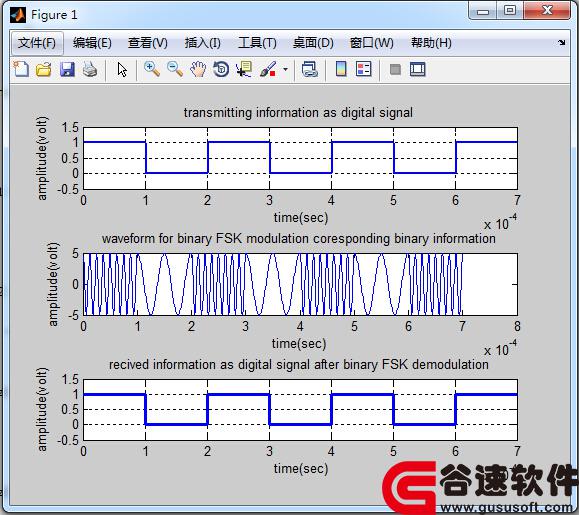Click inside the FSK modulation waveform plot
579x515 pixels.
[x=300, y=284]
